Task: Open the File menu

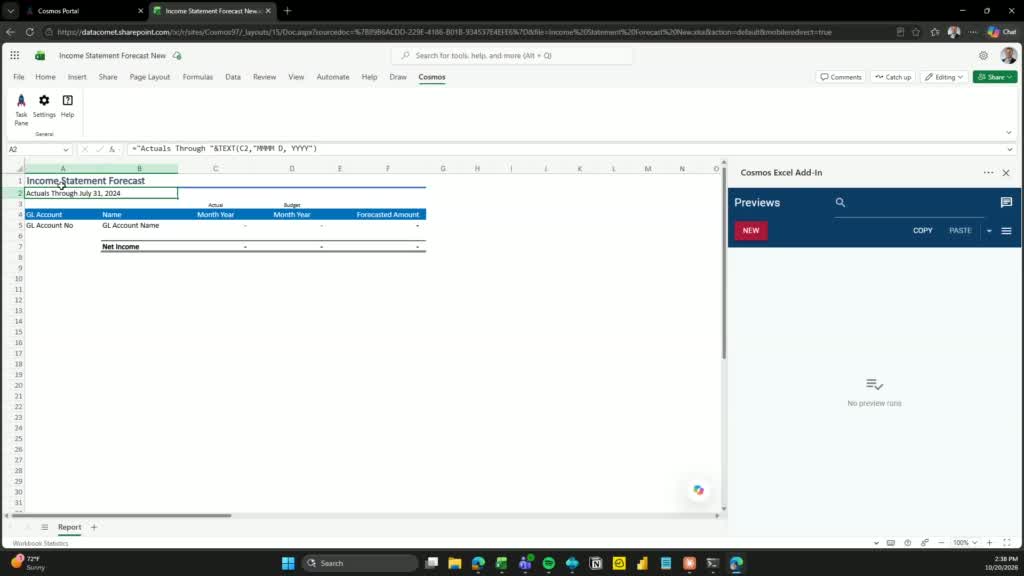Action: (18, 77)
